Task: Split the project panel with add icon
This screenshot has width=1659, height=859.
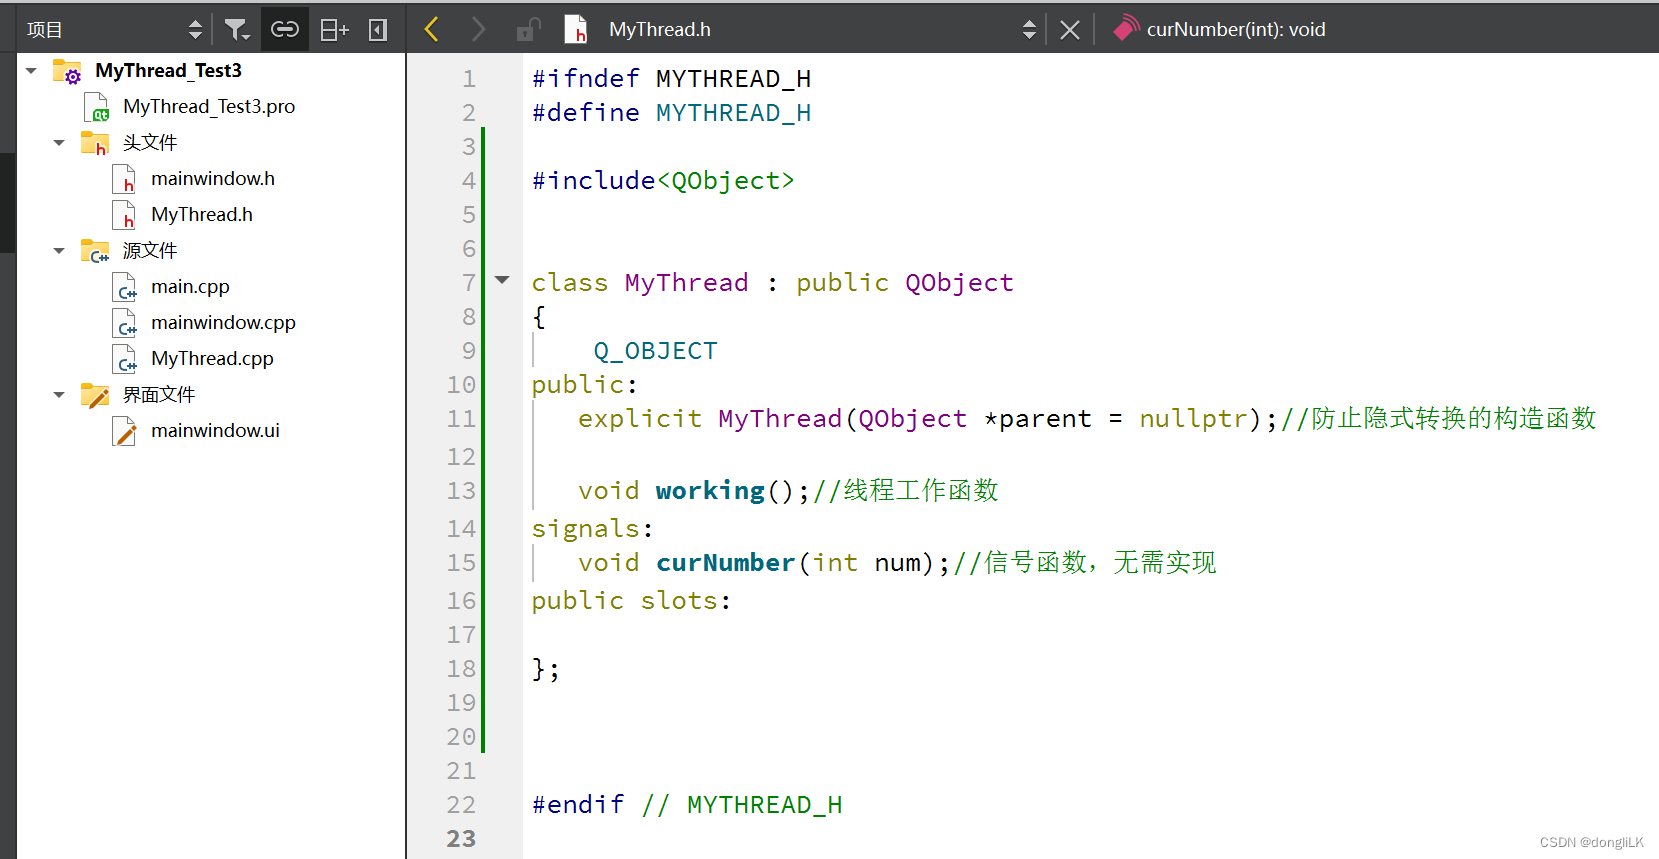Action: [x=333, y=30]
